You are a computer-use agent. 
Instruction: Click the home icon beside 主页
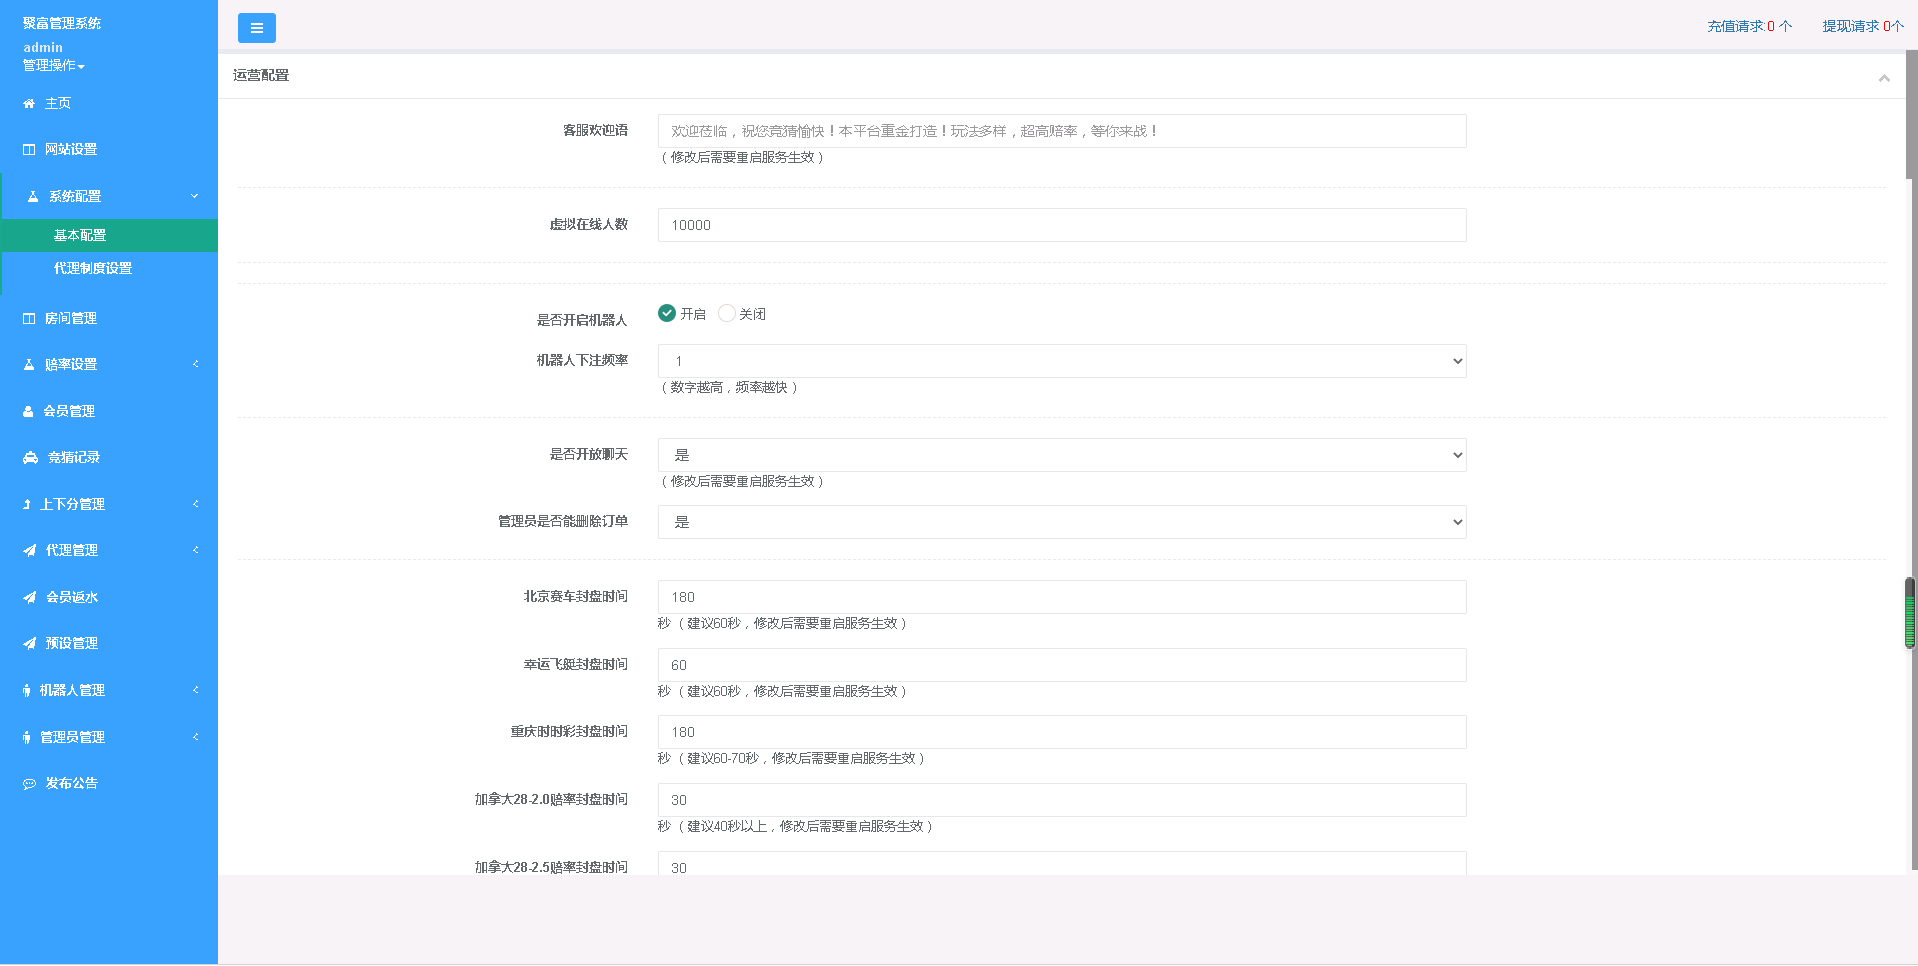[x=29, y=104]
